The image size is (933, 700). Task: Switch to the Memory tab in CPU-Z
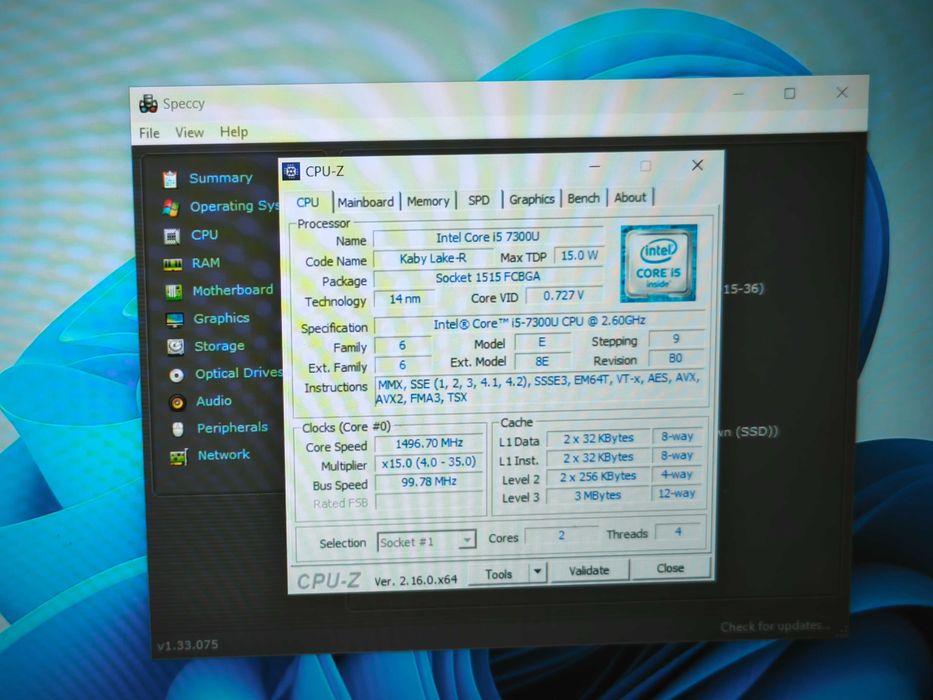point(428,201)
